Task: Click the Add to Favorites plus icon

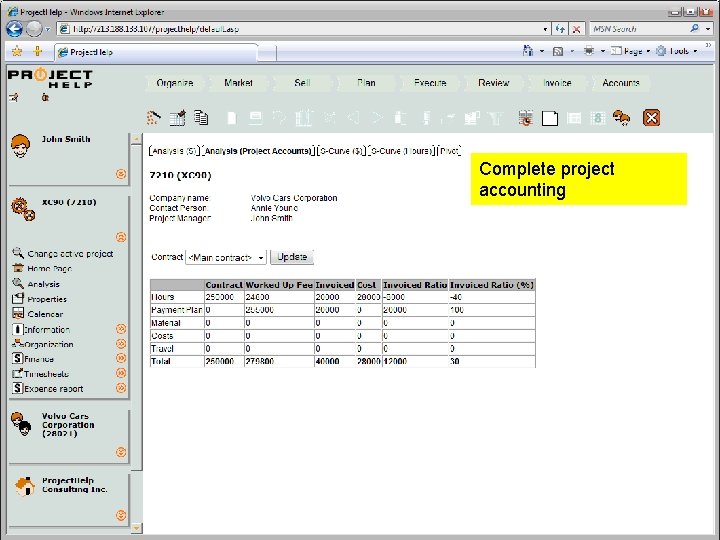Action: point(38,51)
